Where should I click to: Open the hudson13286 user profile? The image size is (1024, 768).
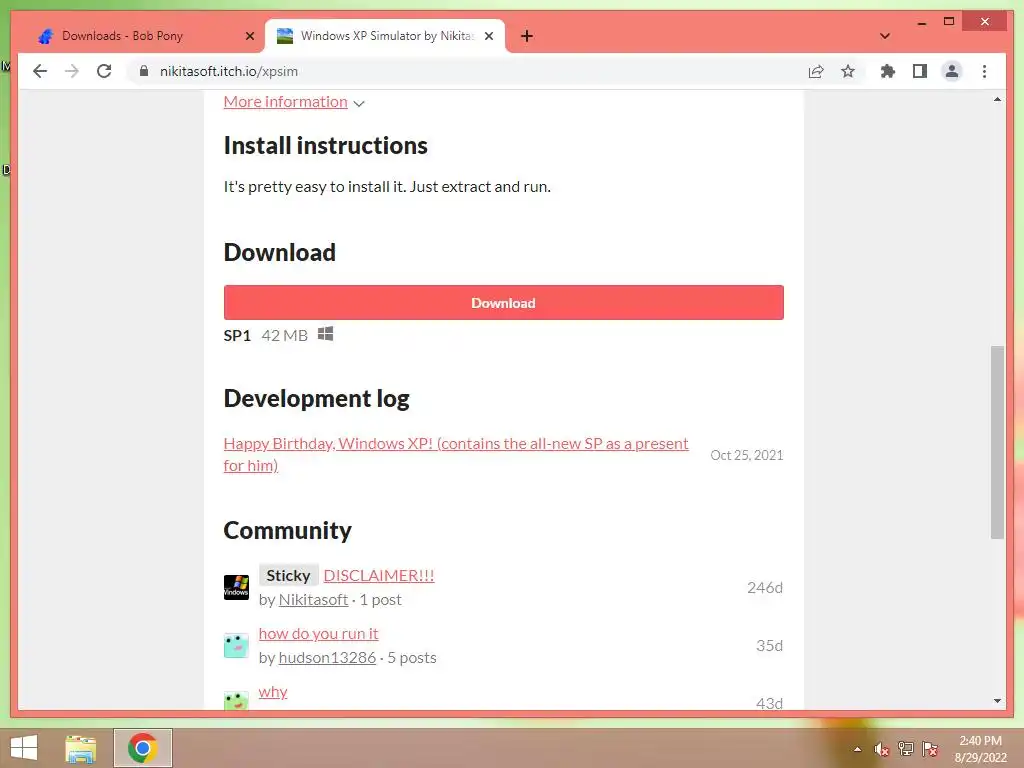click(x=327, y=658)
